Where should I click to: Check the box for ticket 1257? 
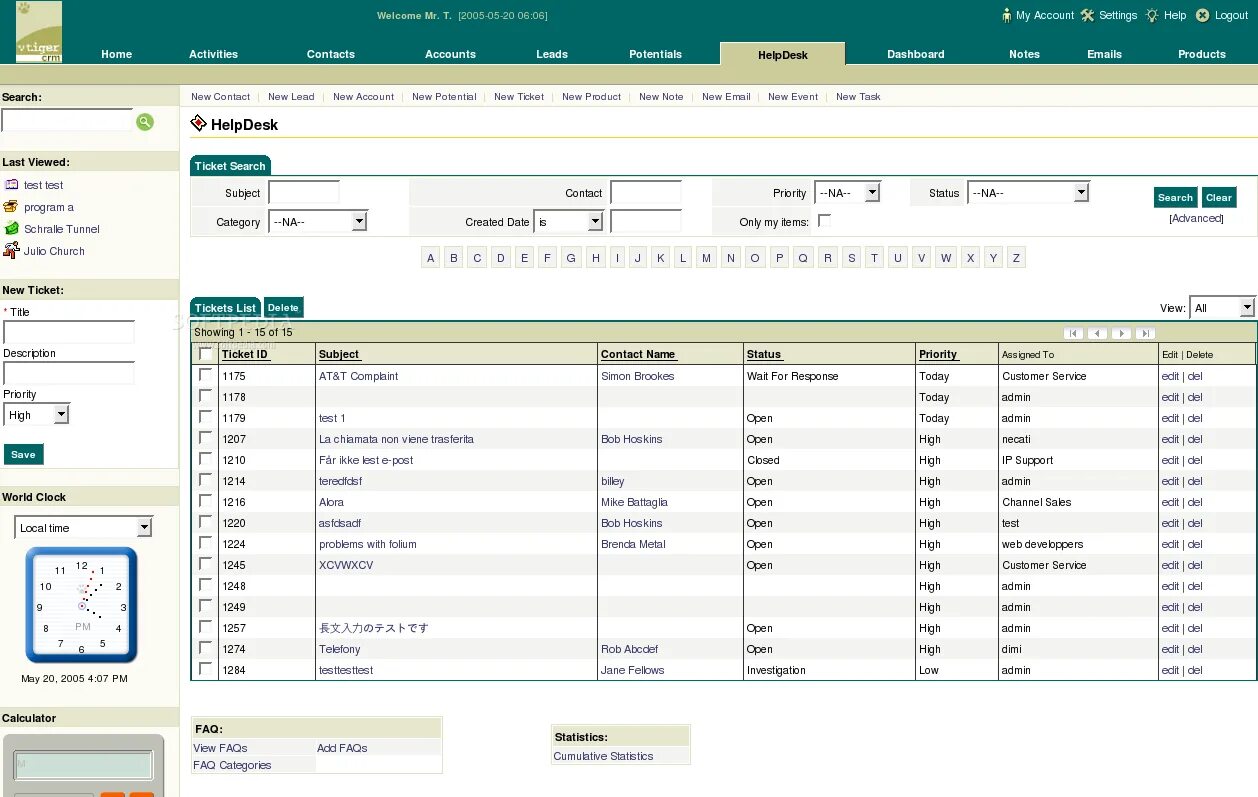206,627
